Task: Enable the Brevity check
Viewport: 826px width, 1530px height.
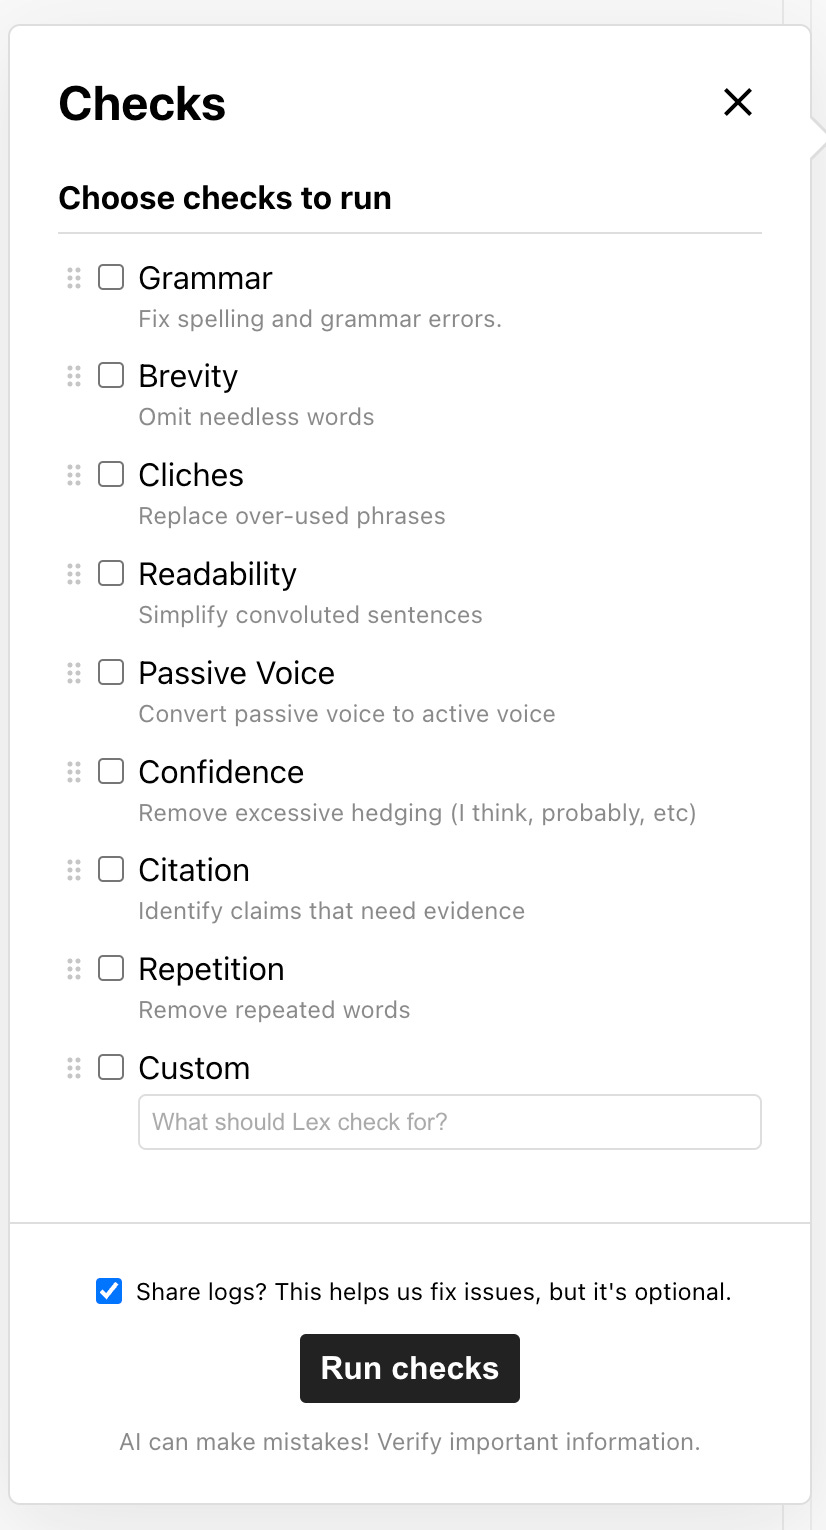Action: 110,376
